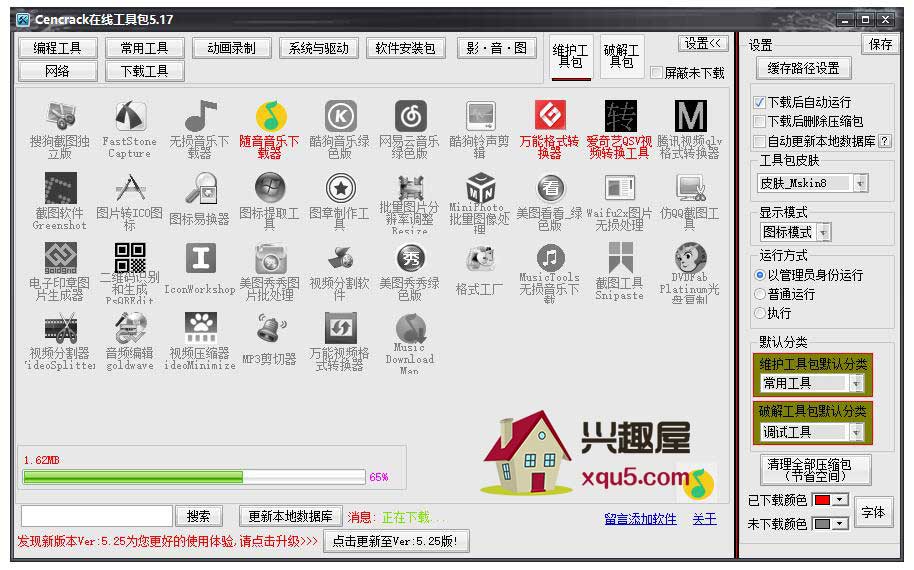914x570 pixels.
Task: Enable 自动更新本地数据库 checkbox
Action: click(759, 142)
